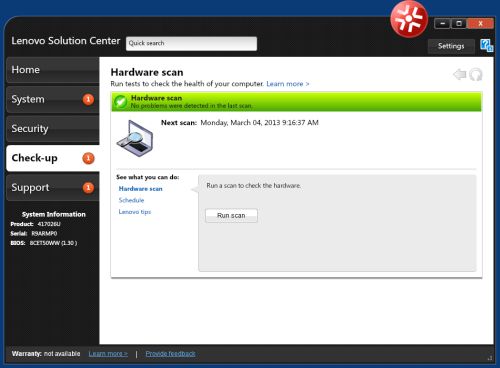Open the Home tab
500x368 pixels.
click(x=53, y=70)
